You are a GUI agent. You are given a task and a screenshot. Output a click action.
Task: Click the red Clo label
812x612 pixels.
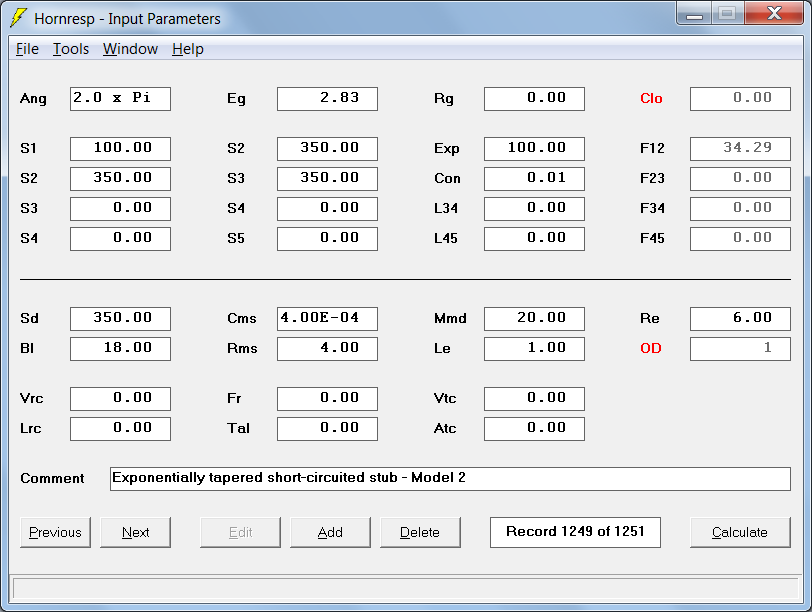tap(651, 98)
